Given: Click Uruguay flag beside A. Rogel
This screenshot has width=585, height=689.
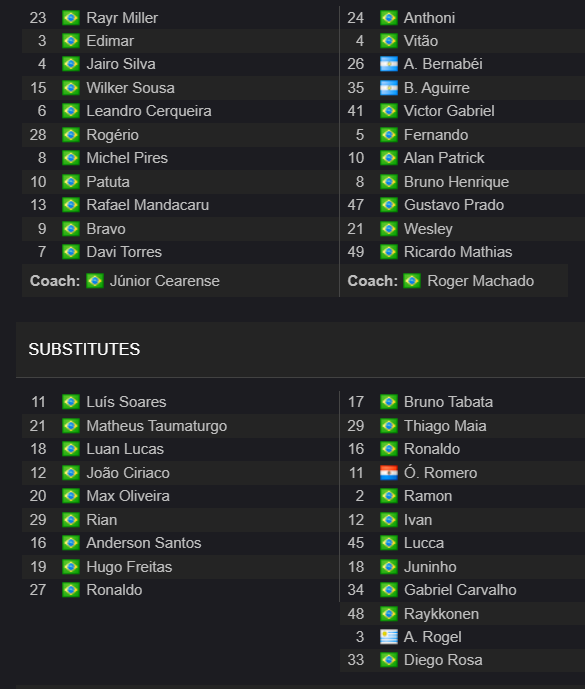Looking at the screenshot, I should pos(389,637).
